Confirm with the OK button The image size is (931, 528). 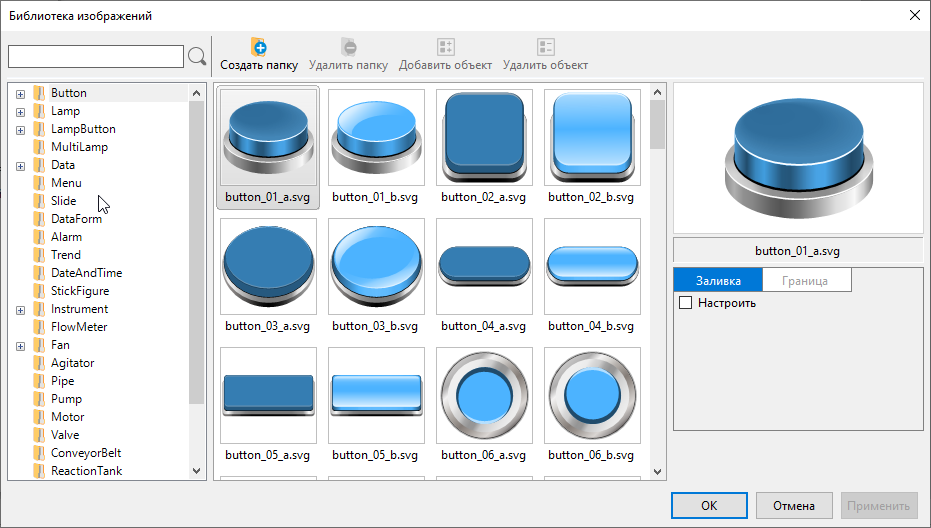(709, 505)
